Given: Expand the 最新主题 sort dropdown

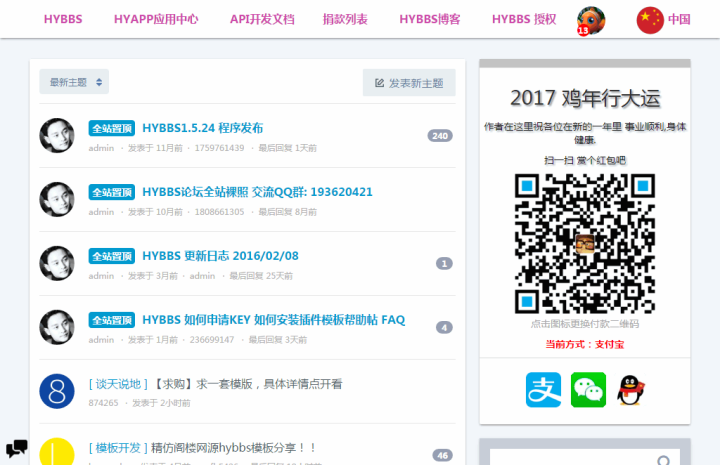Looking at the screenshot, I should (74, 82).
